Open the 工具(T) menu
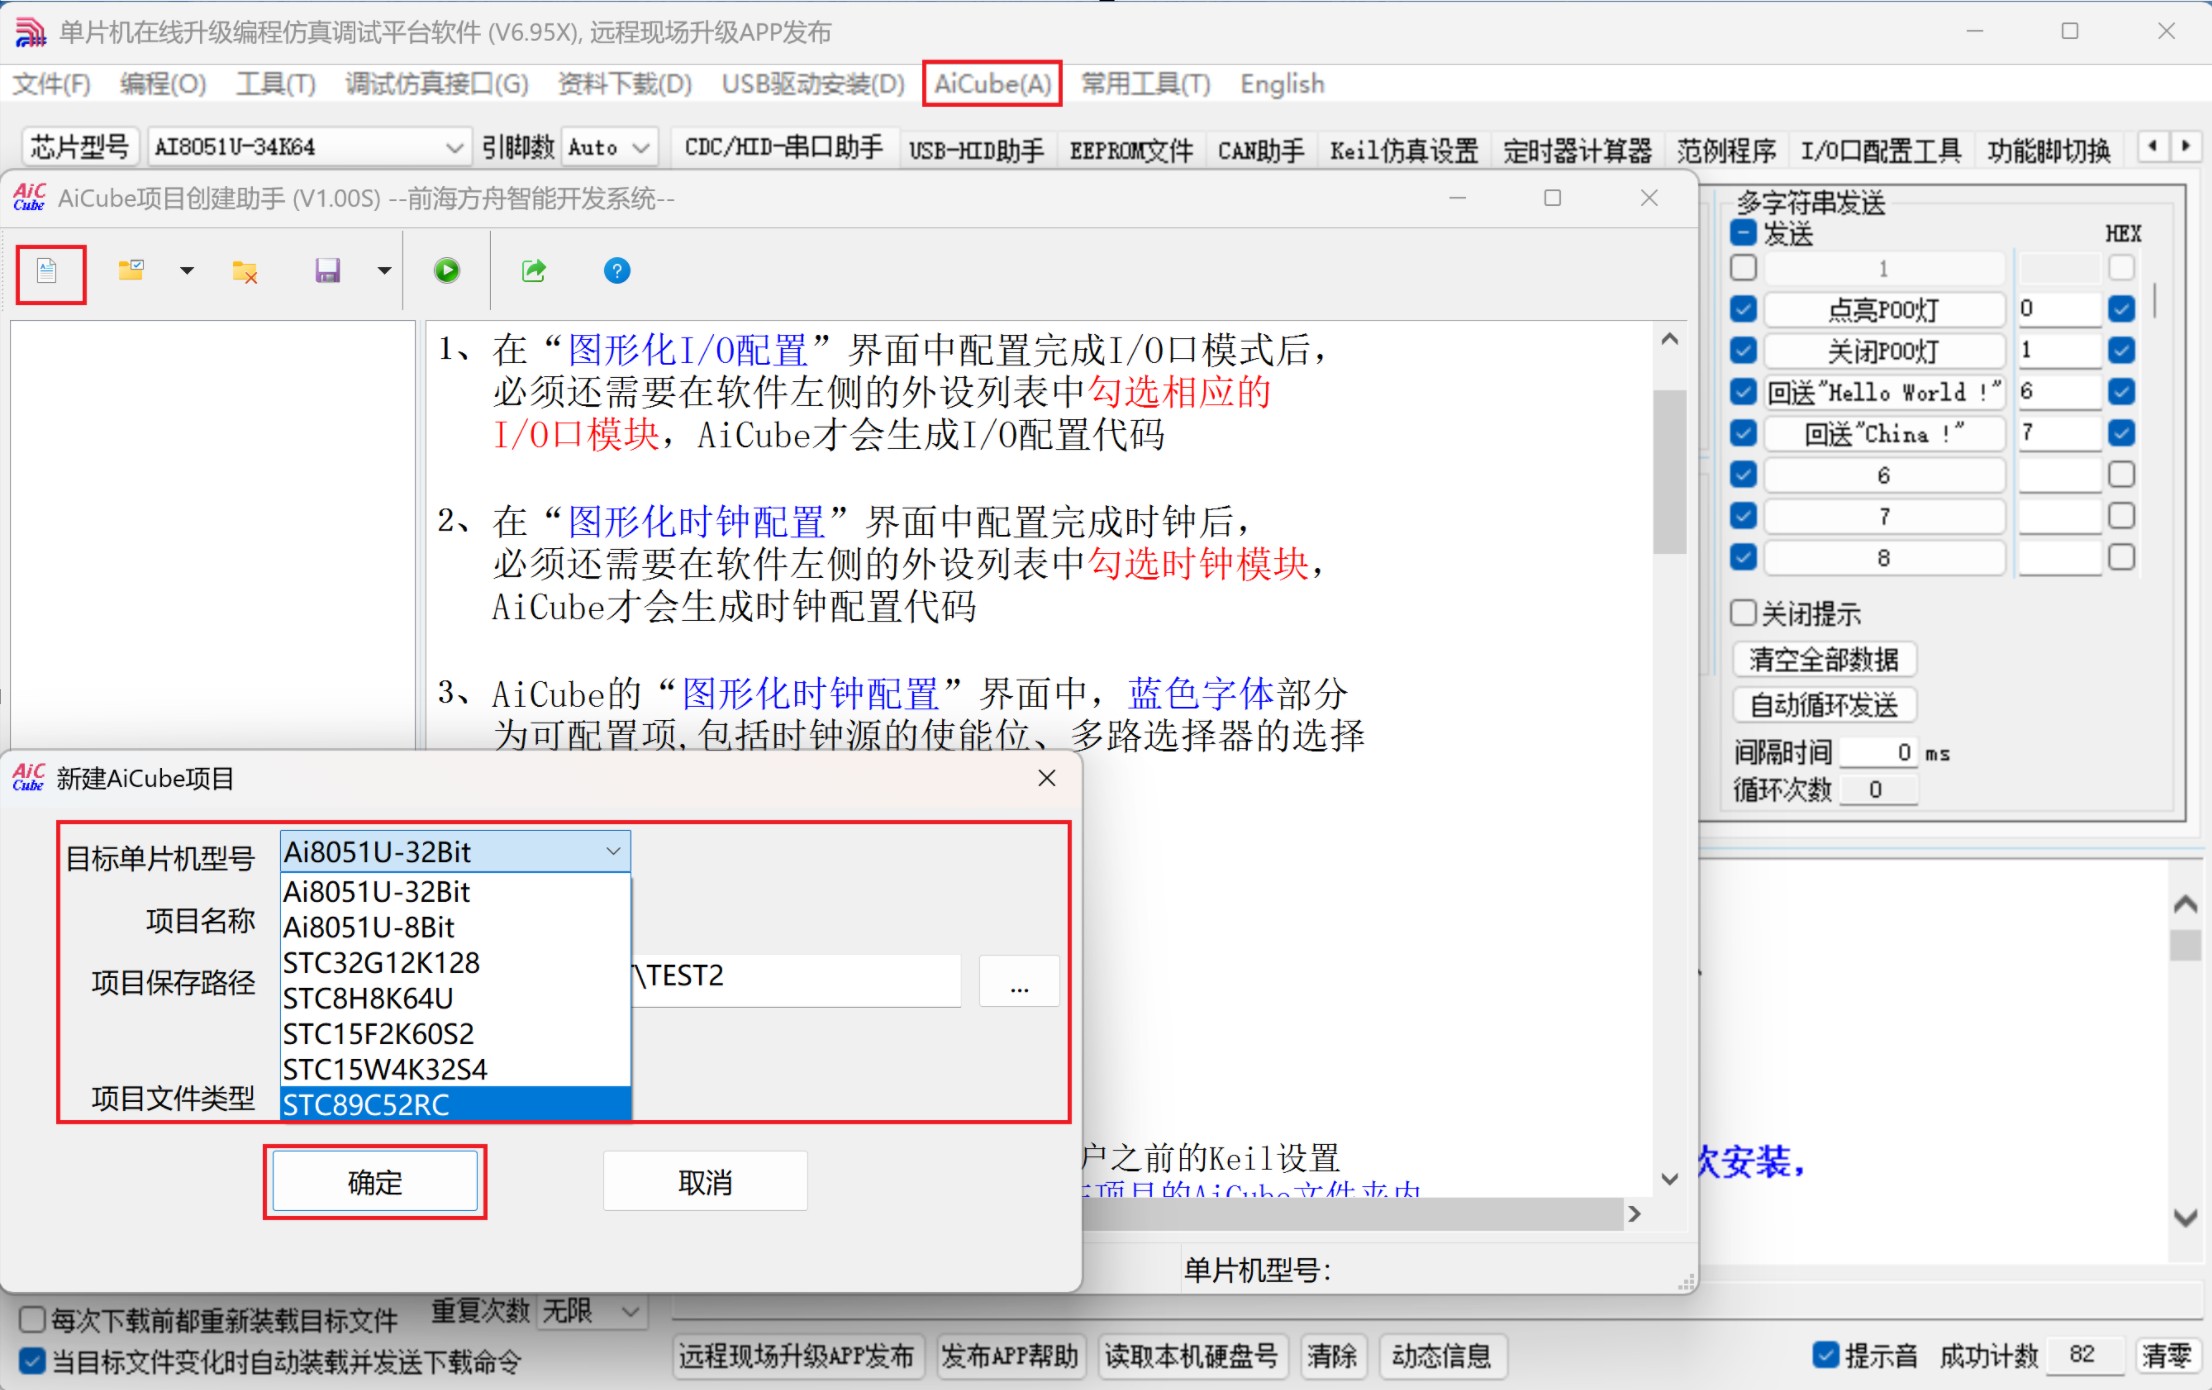 point(275,84)
